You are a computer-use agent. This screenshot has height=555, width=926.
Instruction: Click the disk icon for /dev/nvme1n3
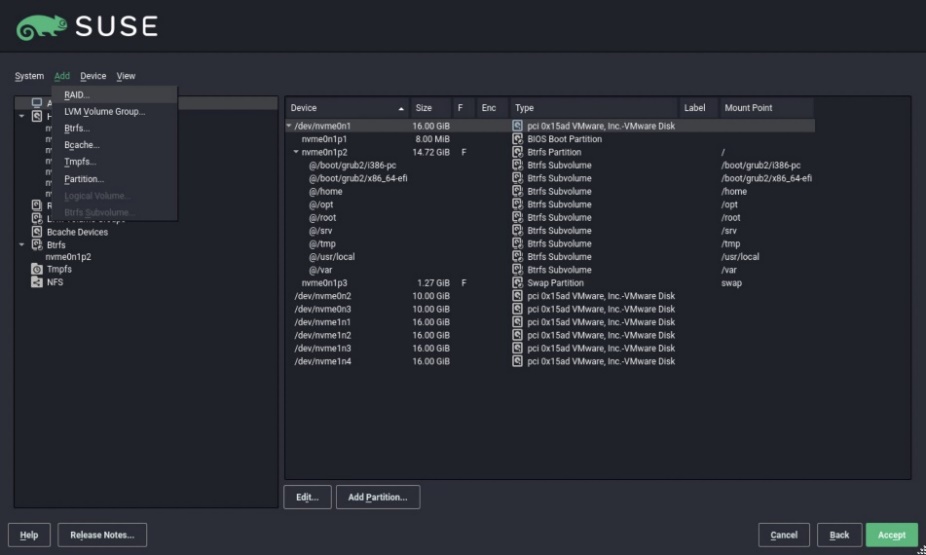pos(517,348)
